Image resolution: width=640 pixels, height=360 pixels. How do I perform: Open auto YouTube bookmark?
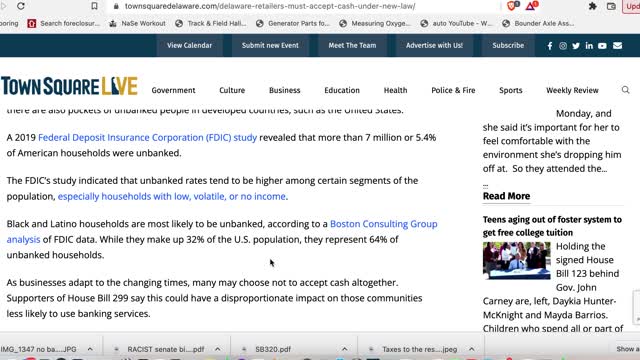pyautogui.click(x=456, y=24)
